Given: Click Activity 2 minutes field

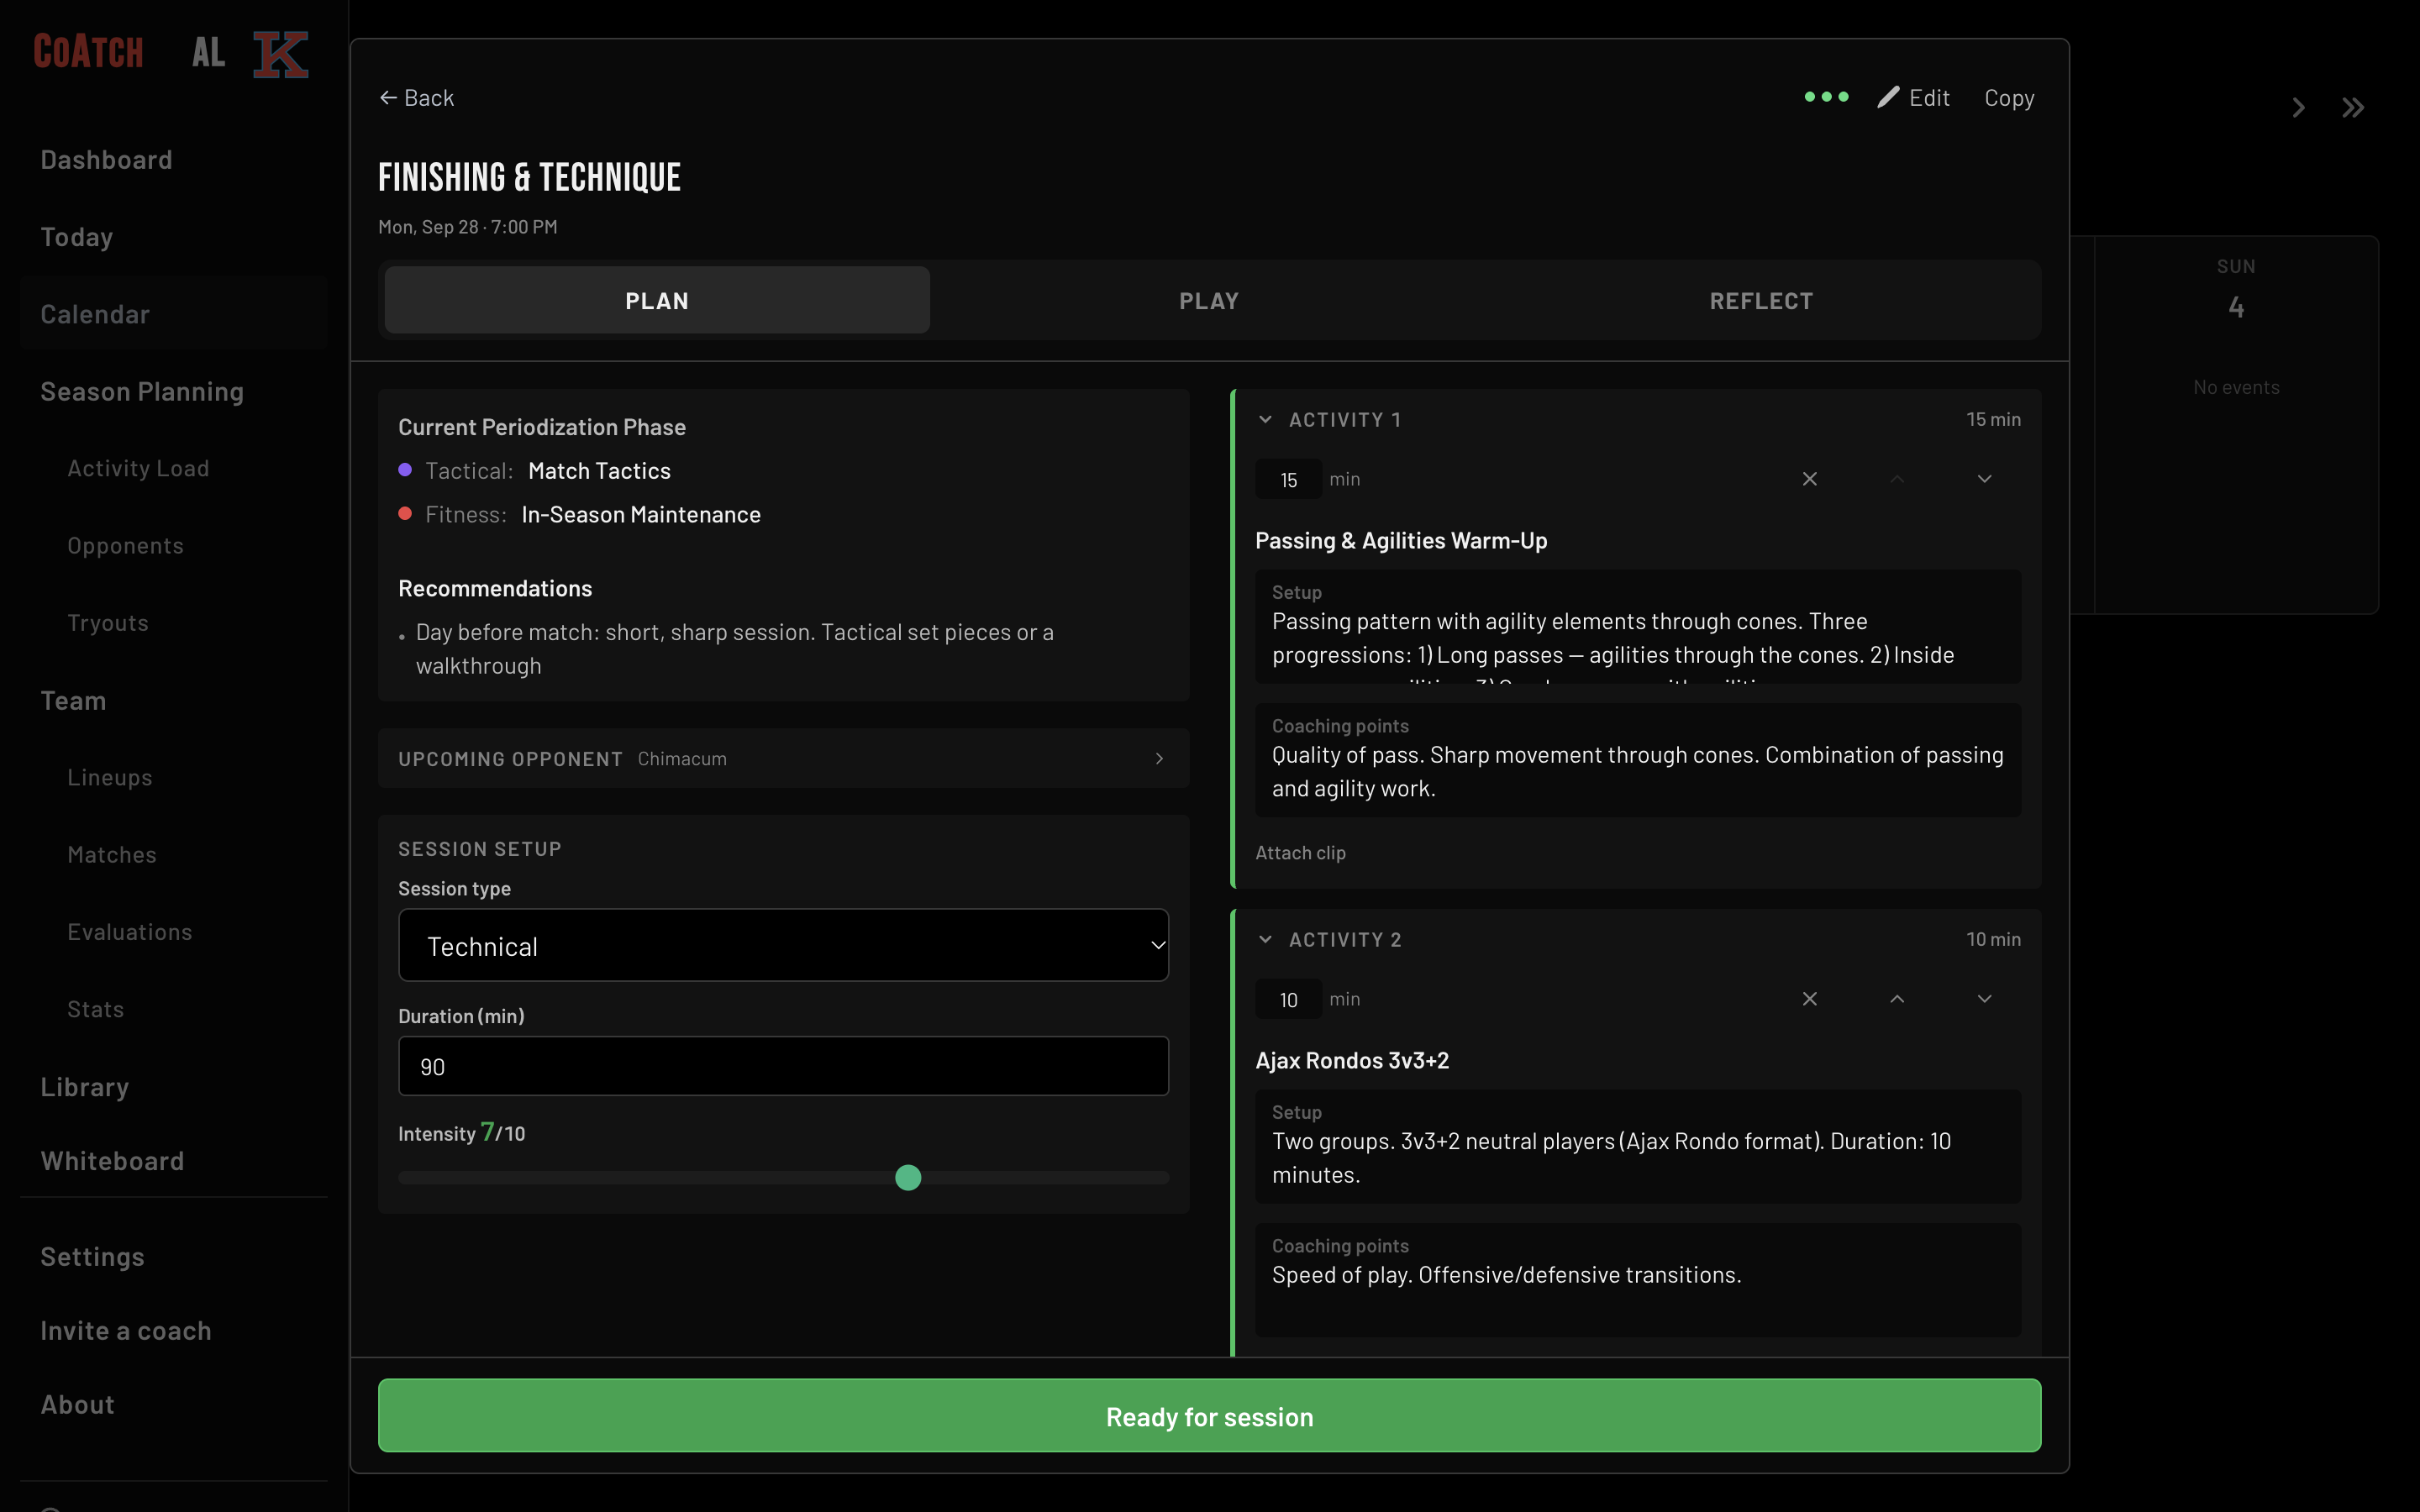Looking at the screenshot, I should [1288, 1000].
